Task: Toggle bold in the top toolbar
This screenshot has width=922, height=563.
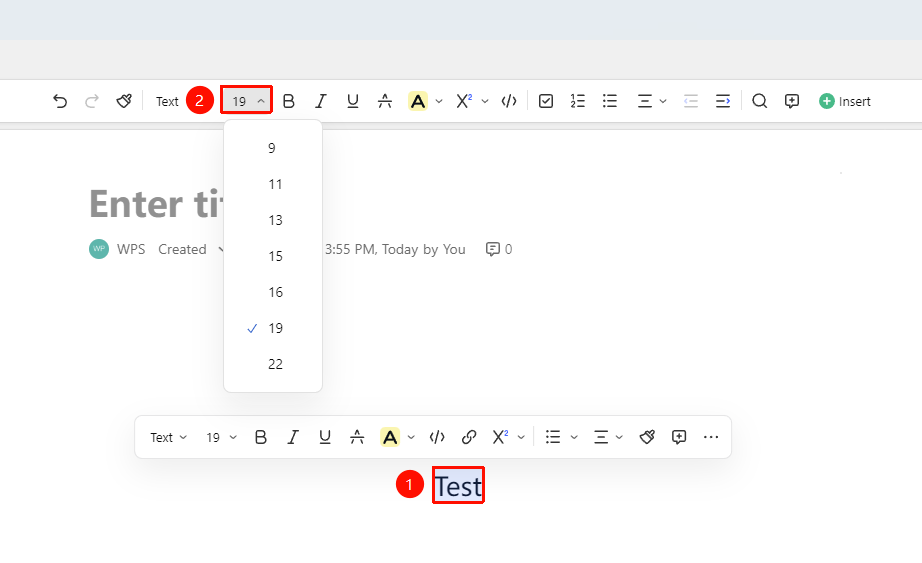Action: [x=288, y=101]
